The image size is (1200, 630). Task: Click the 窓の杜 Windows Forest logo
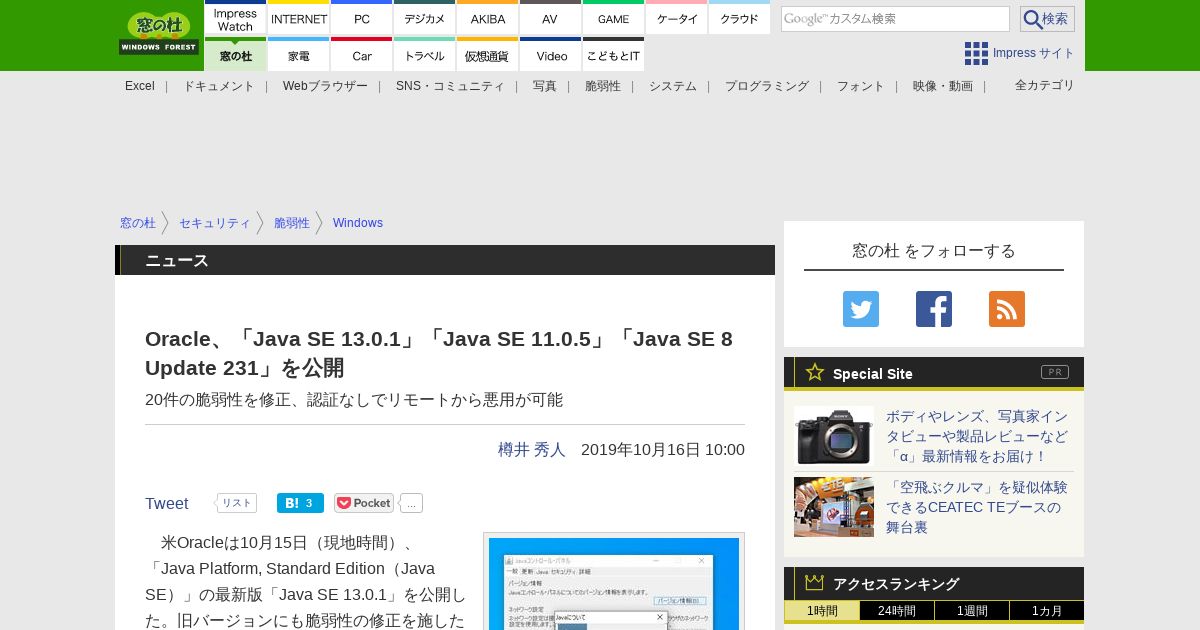[159, 33]
